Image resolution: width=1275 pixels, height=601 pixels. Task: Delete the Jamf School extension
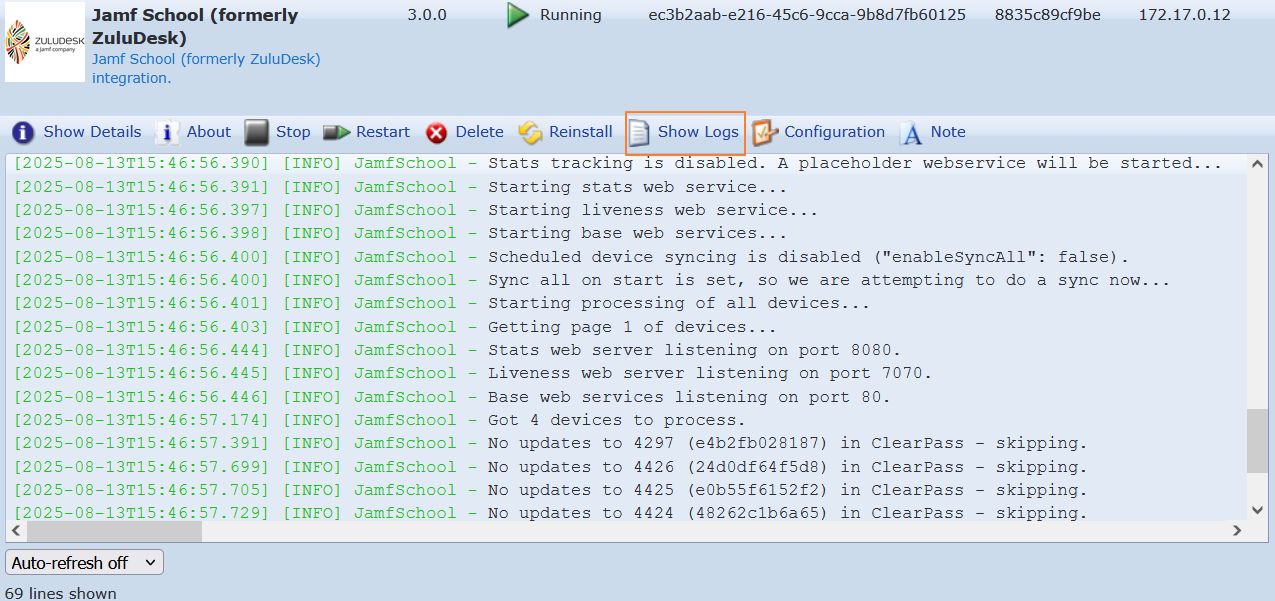479,132
